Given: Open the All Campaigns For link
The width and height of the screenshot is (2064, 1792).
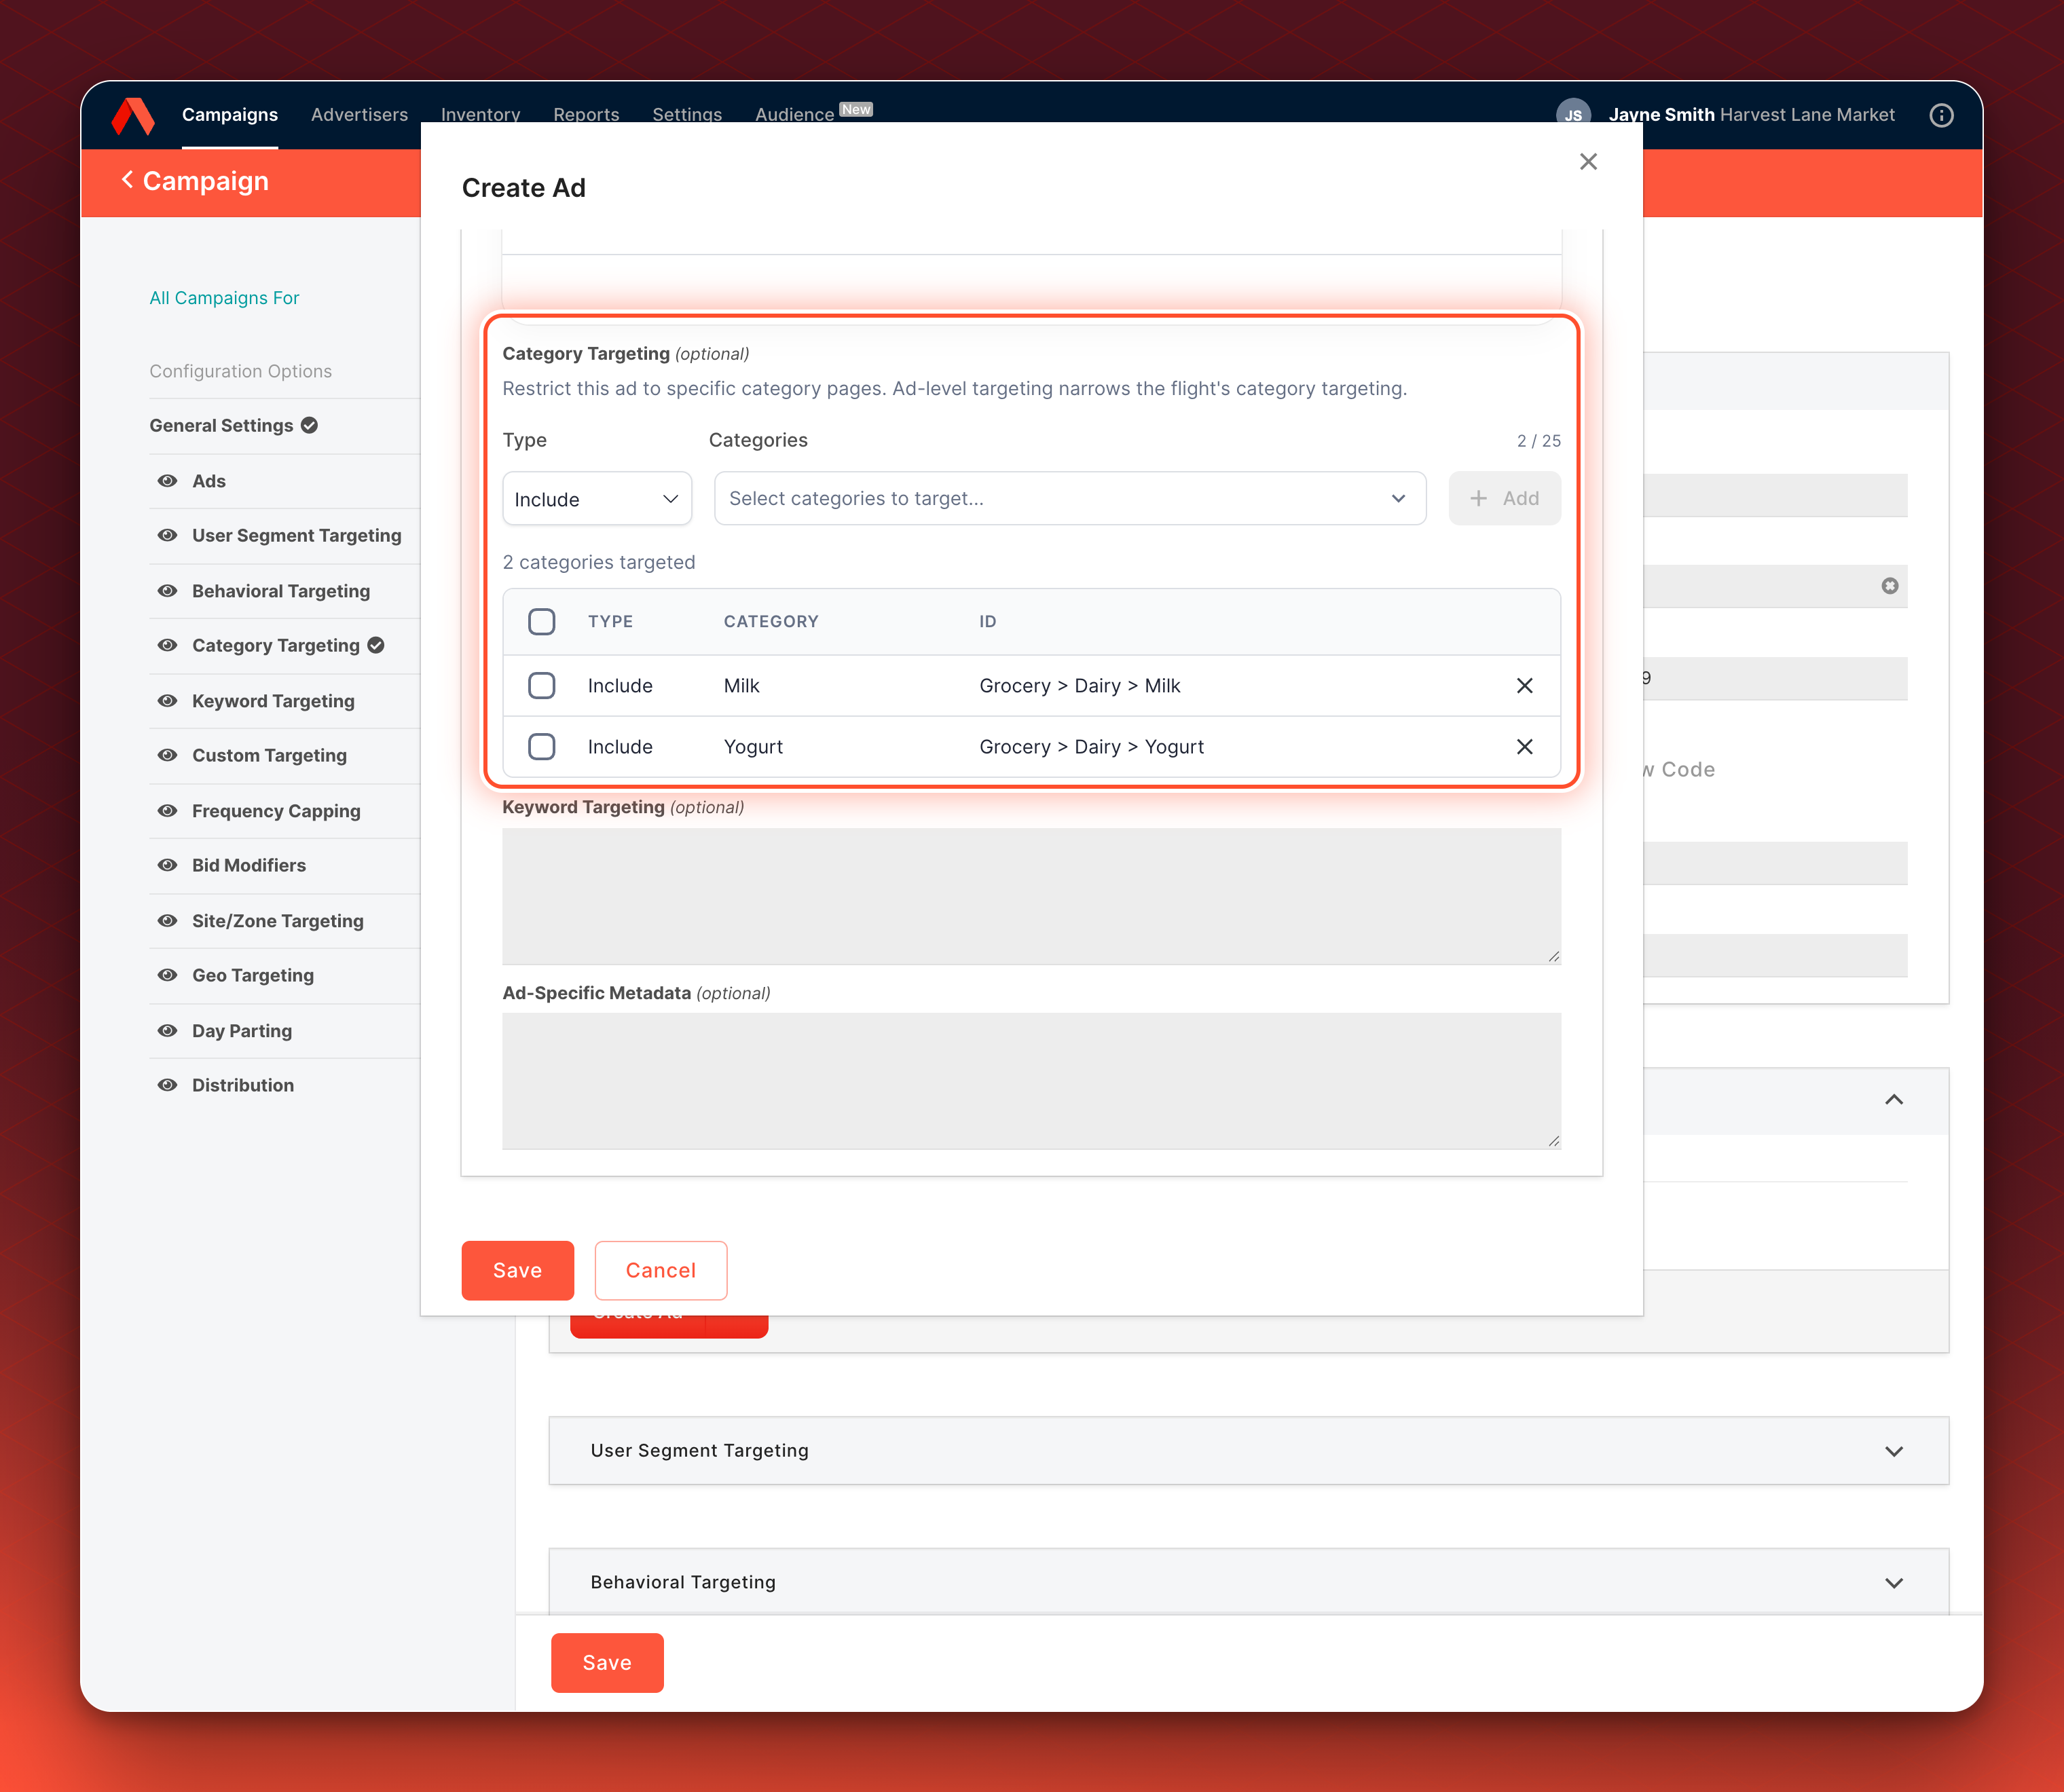Looking at the screenshot, I should tap(224, 298).
